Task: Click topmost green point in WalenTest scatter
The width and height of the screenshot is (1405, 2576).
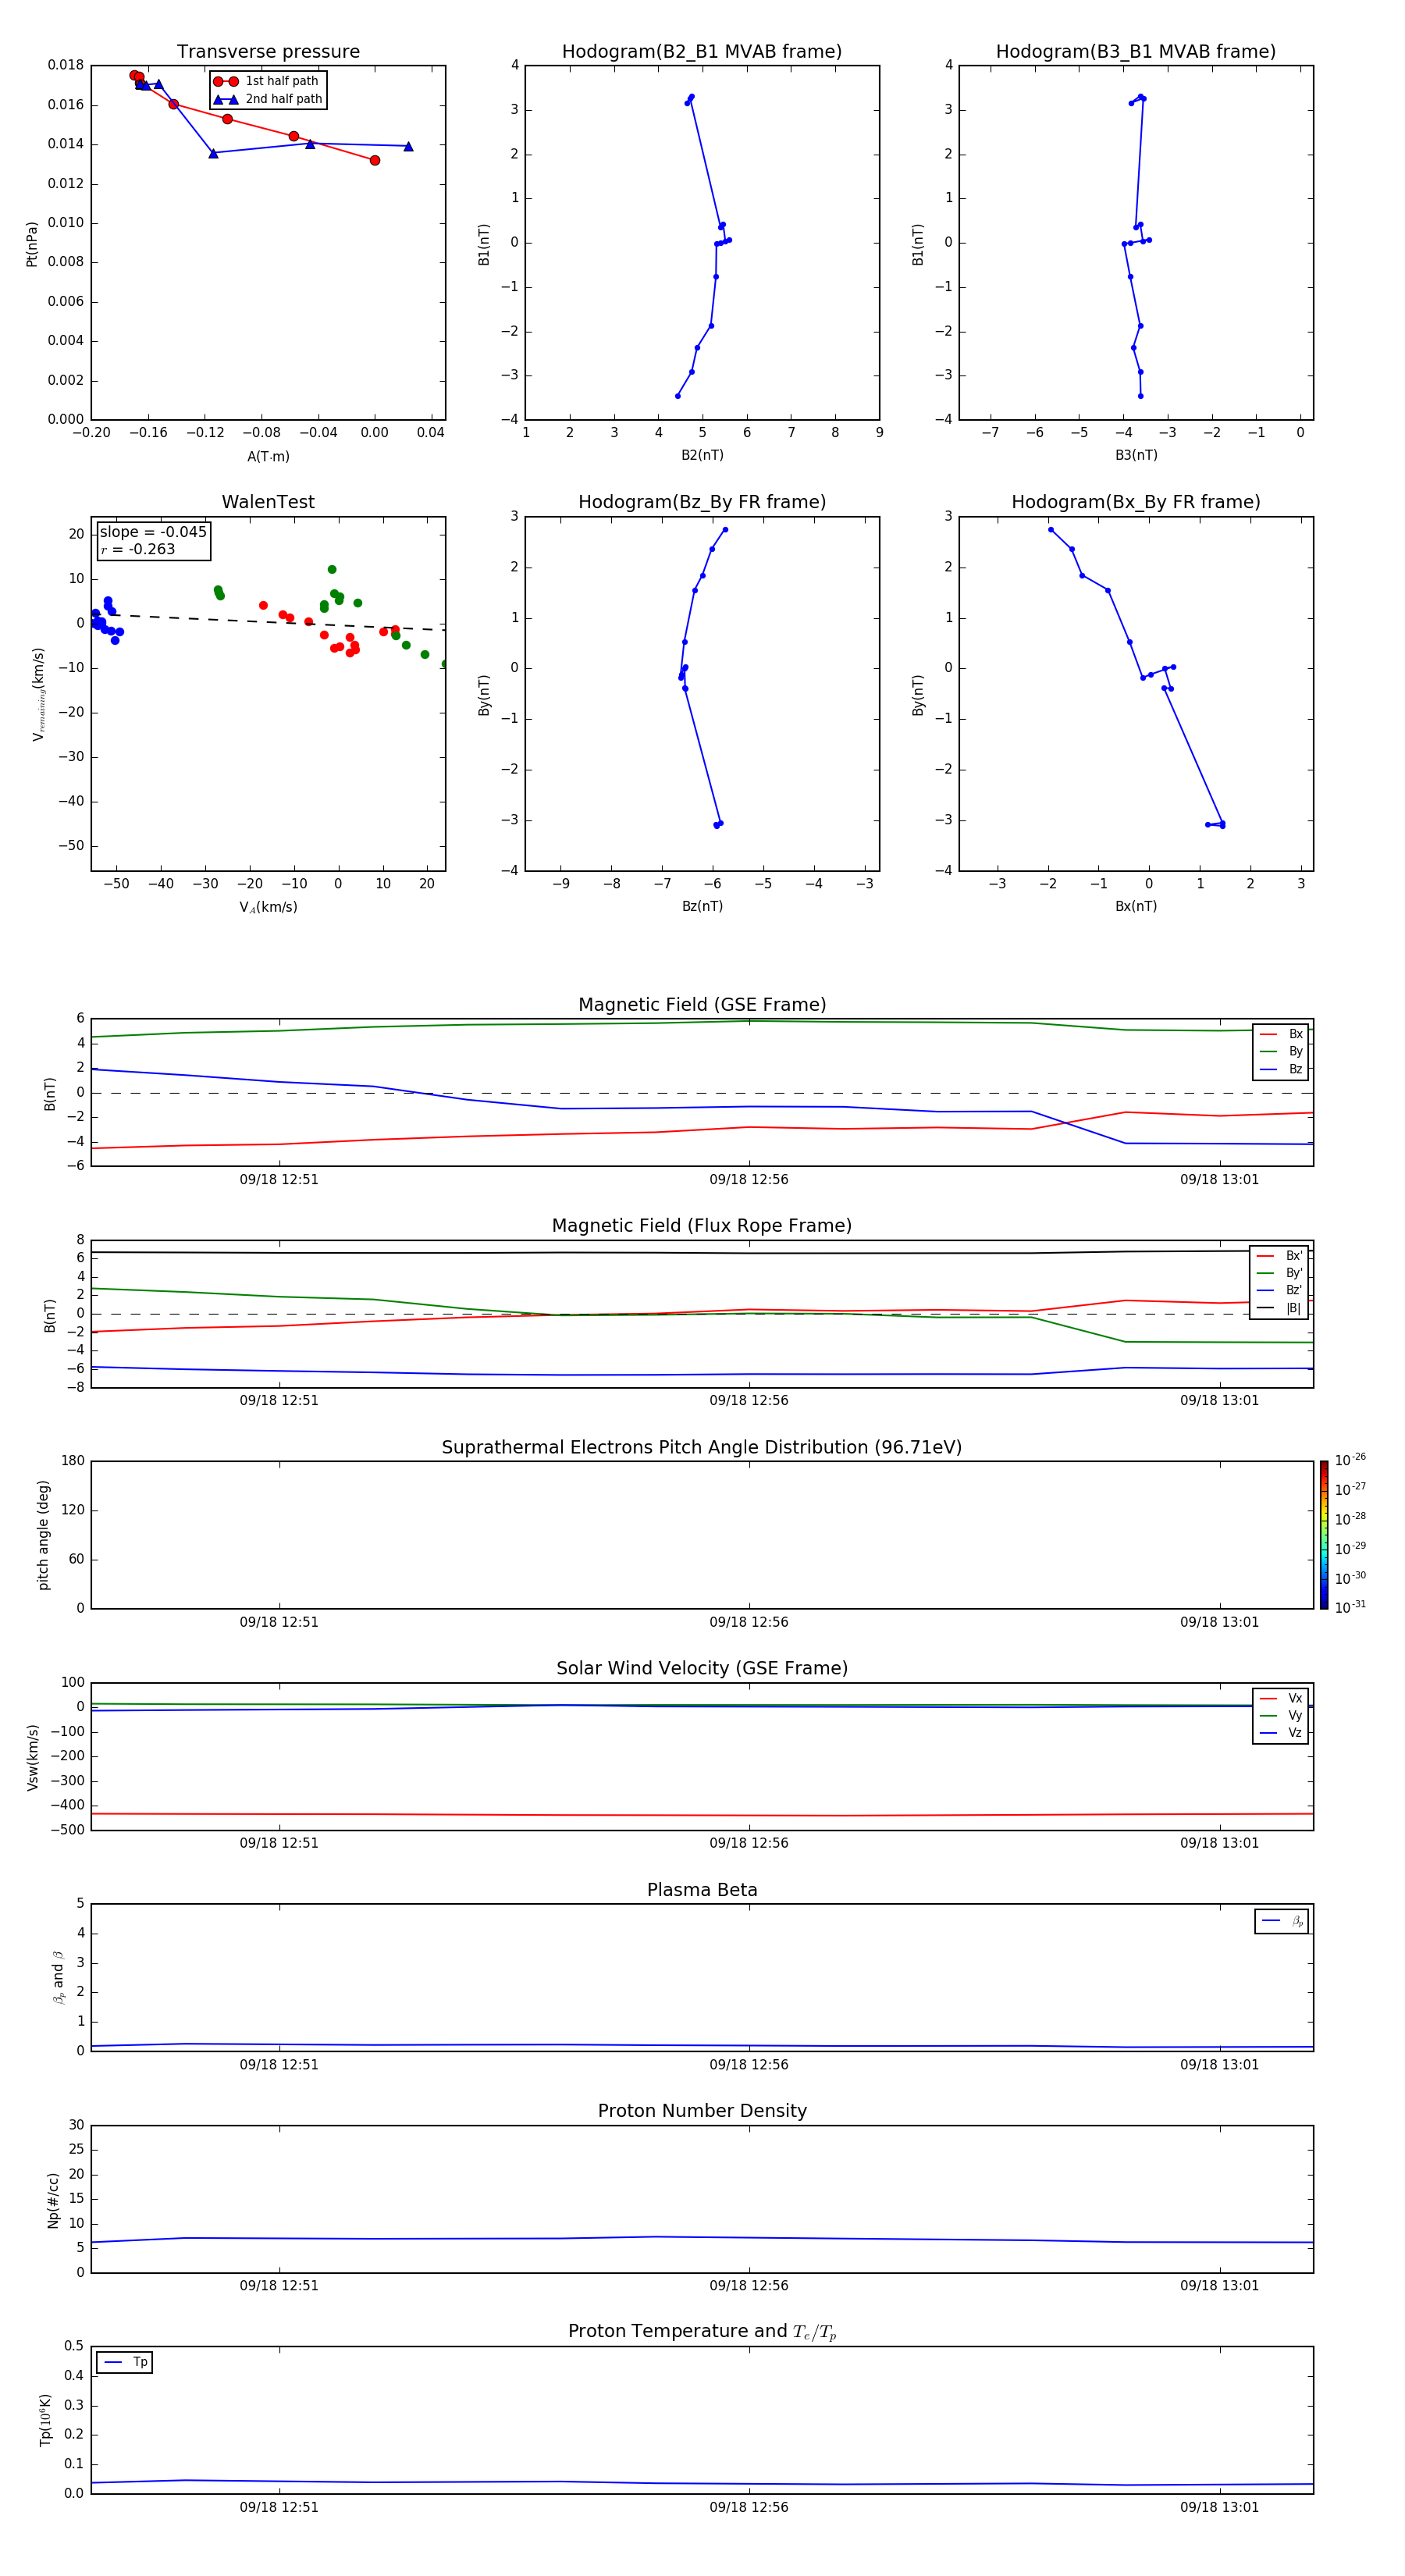Action: tap(332, 570)
